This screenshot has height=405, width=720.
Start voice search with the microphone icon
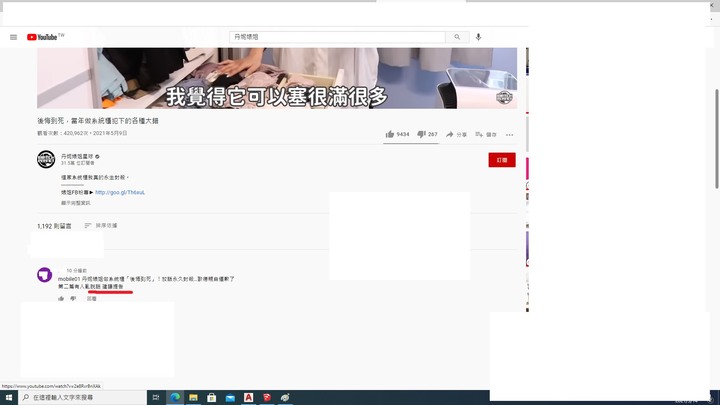(478, 37)
